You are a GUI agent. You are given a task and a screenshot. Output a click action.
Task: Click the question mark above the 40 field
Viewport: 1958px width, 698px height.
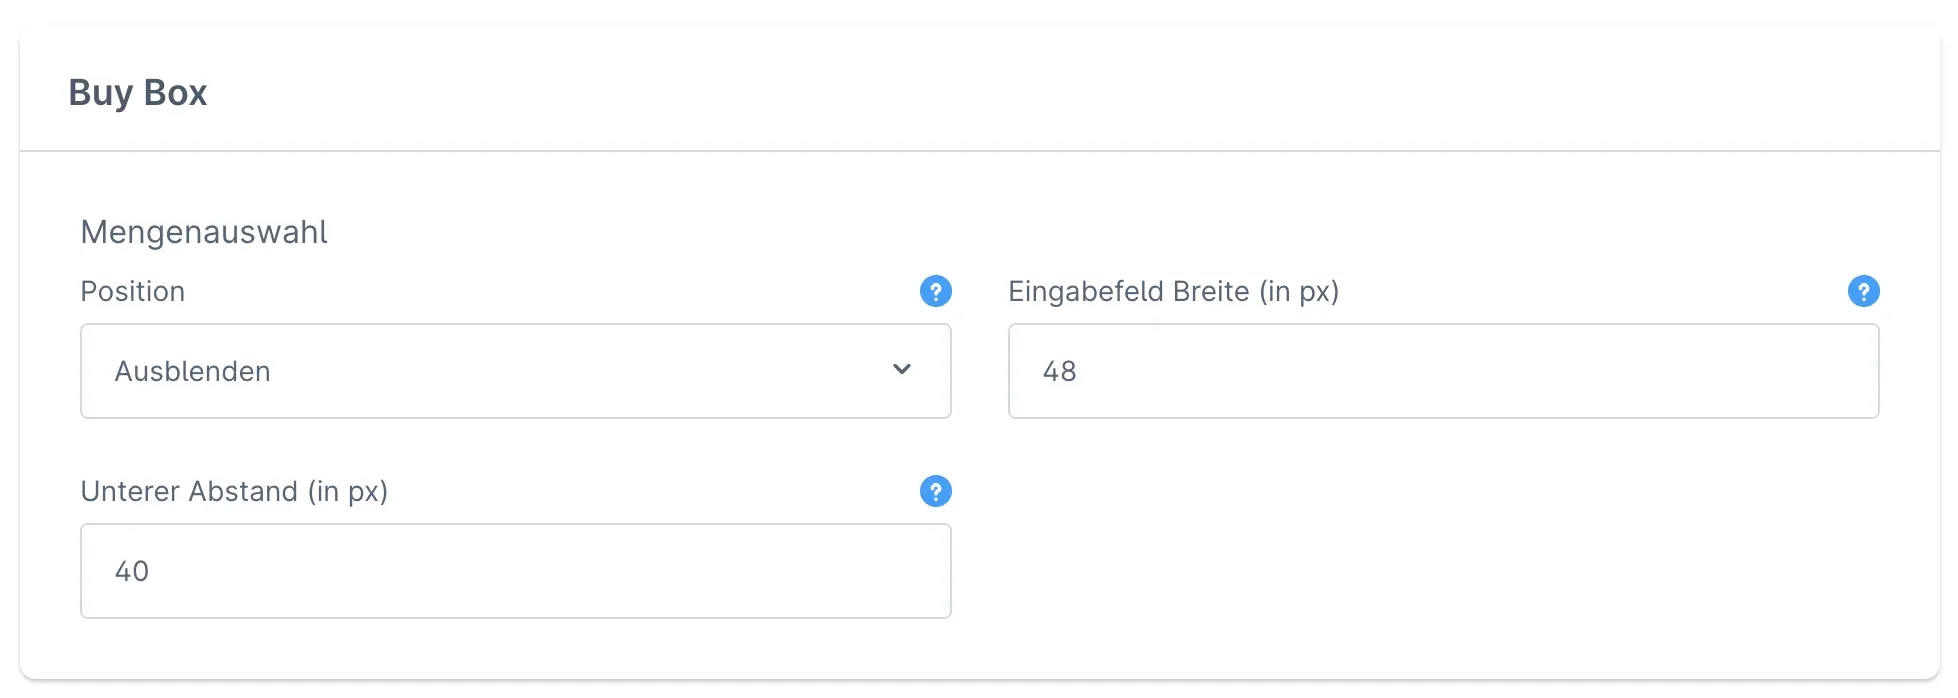(x=935, y=492)
